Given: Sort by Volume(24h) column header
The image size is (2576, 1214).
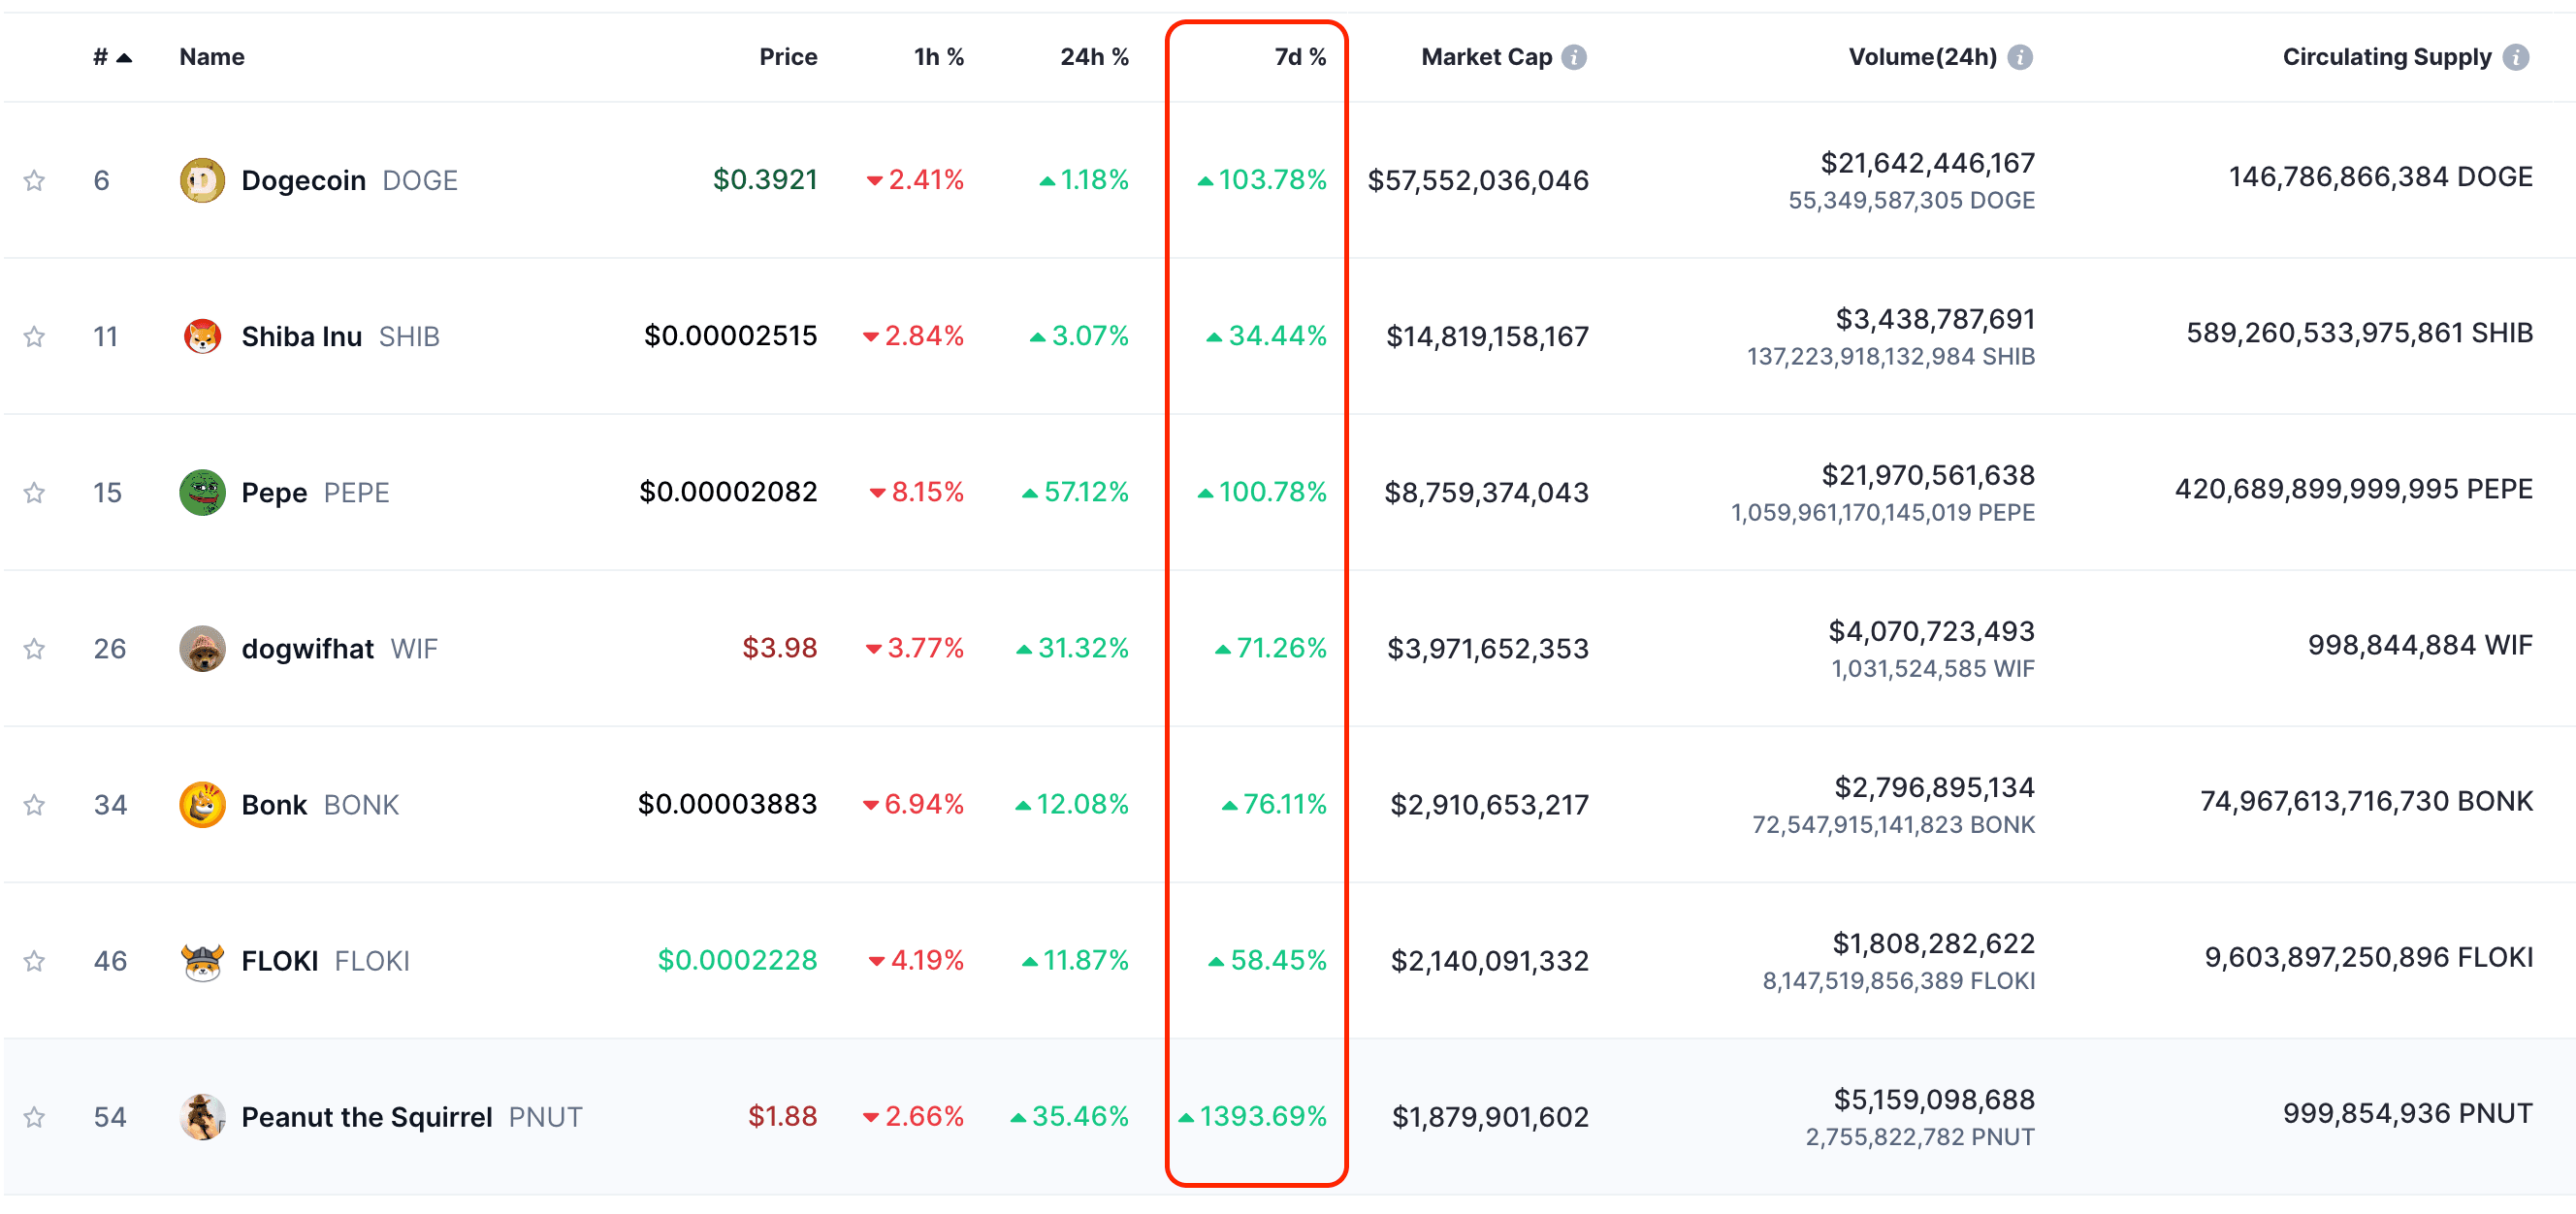Looking at the screenshot, I should (x=1922, y=57).
